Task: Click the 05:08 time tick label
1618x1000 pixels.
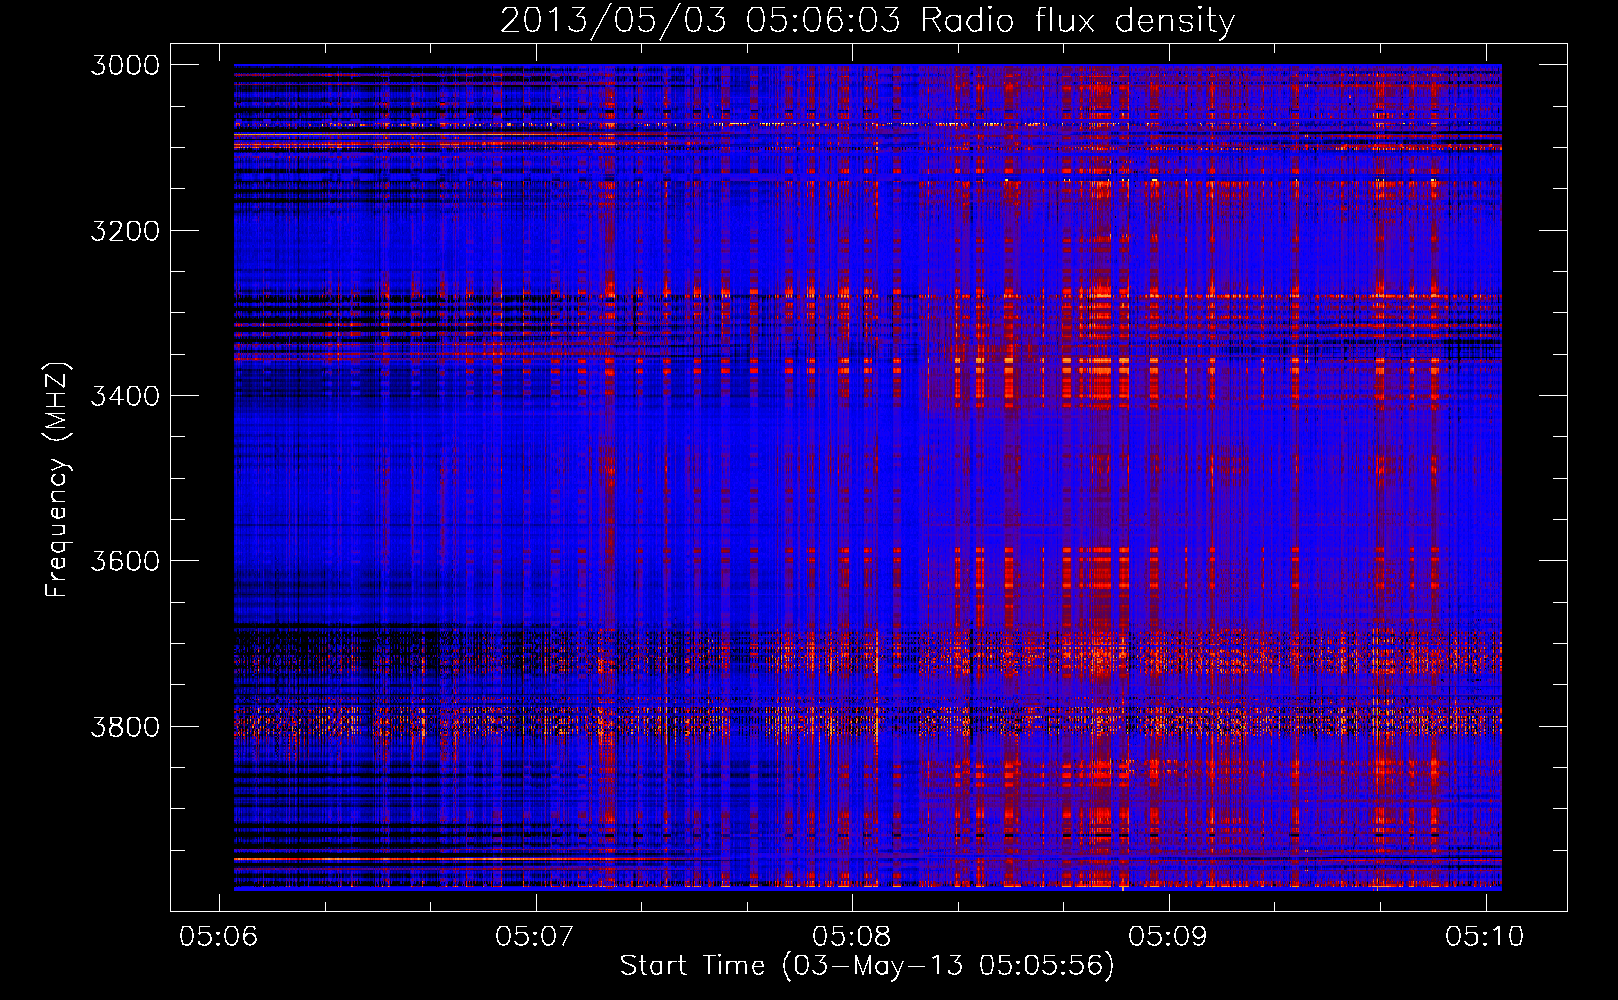Action: [852, 936]
